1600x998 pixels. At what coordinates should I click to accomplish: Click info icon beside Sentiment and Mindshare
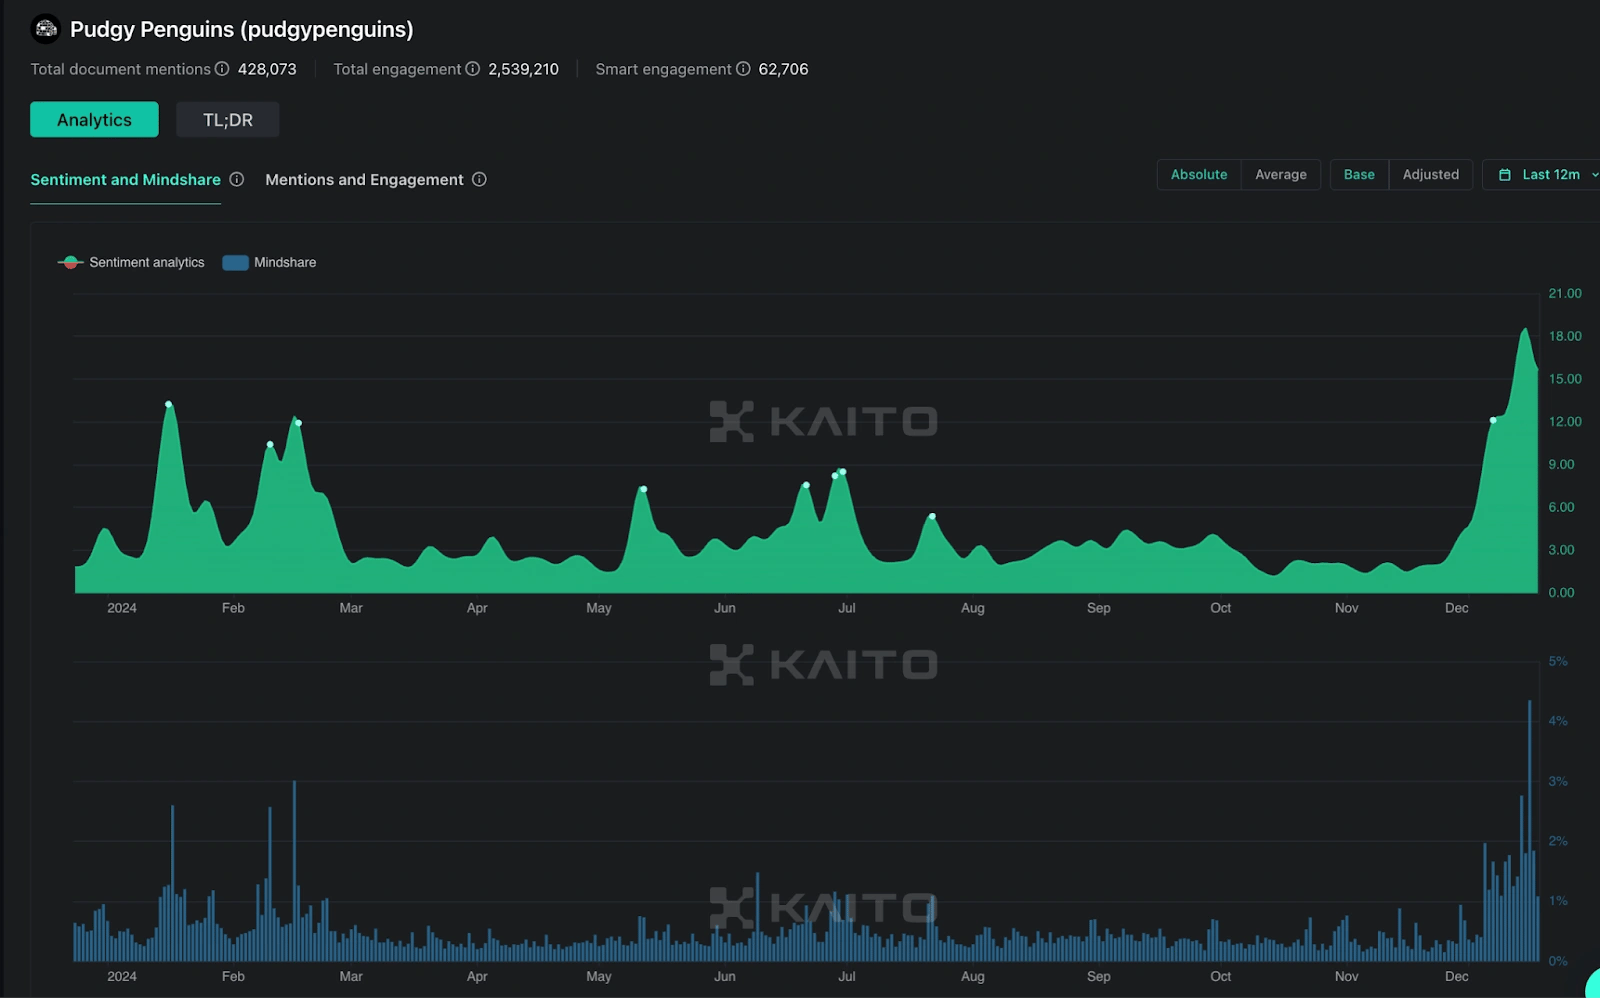click(237, 180)
